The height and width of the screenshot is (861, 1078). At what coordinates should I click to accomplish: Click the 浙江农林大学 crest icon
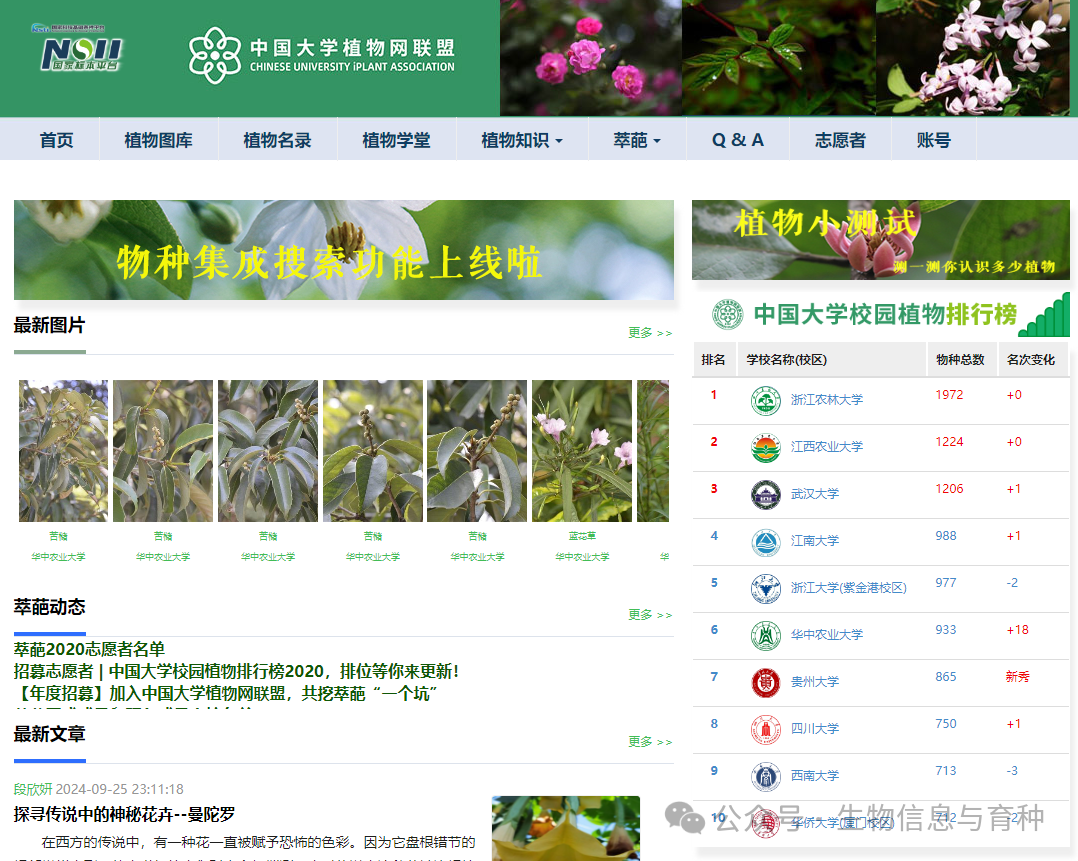coord(765,400)
